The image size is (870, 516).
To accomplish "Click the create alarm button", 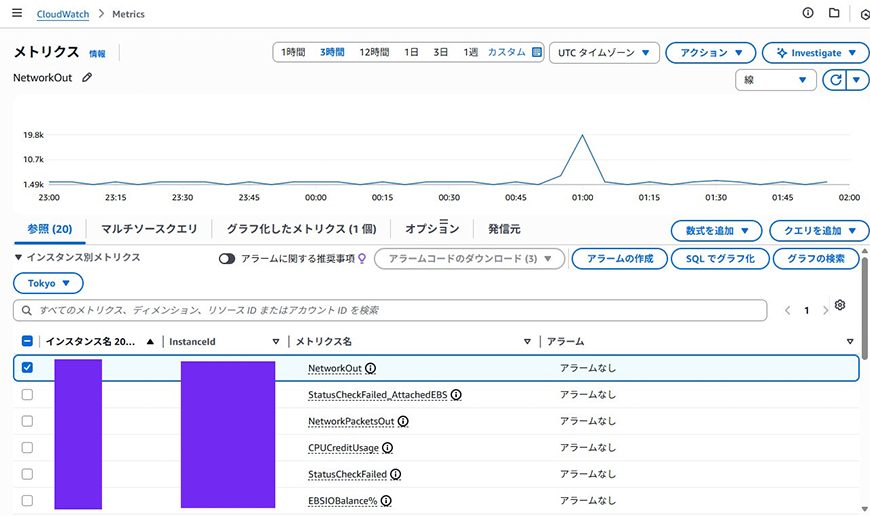I will pos(619,259).
